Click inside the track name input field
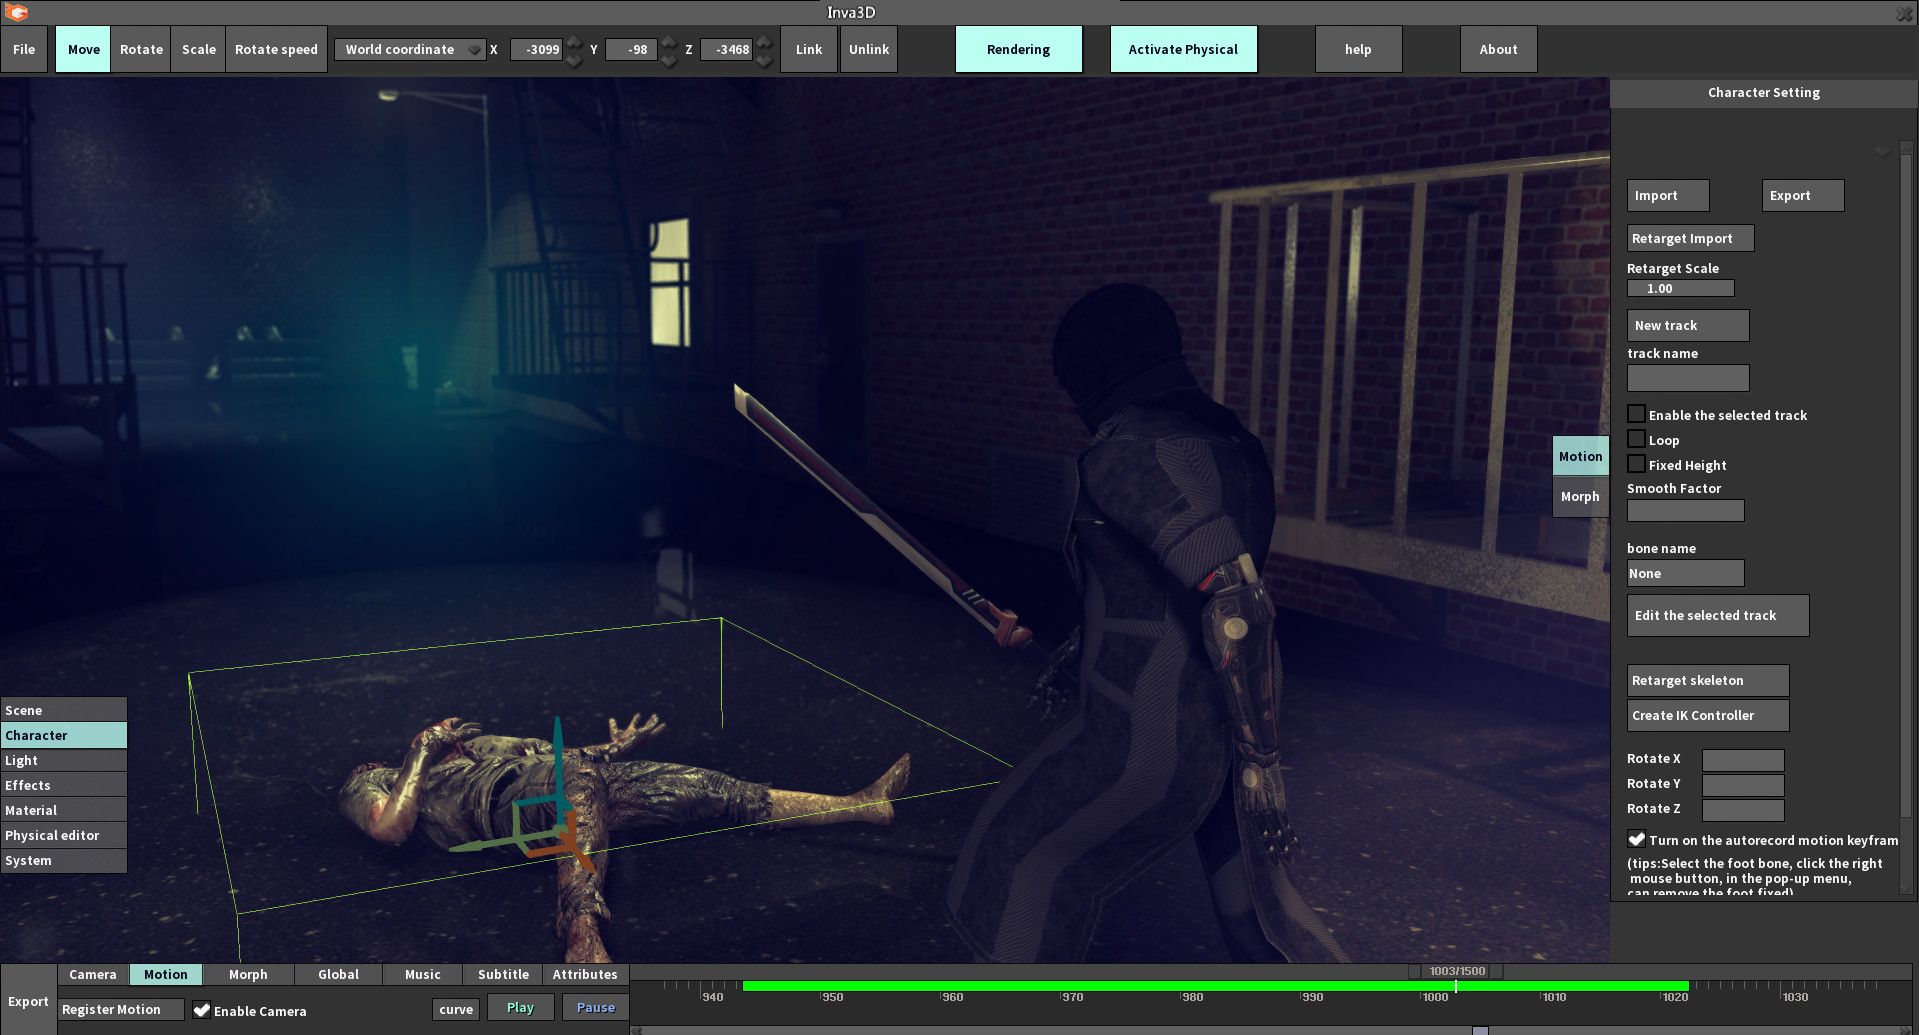This screenshot has width=1919, height=1035. pyautogui.click(x=1687, y=377)
